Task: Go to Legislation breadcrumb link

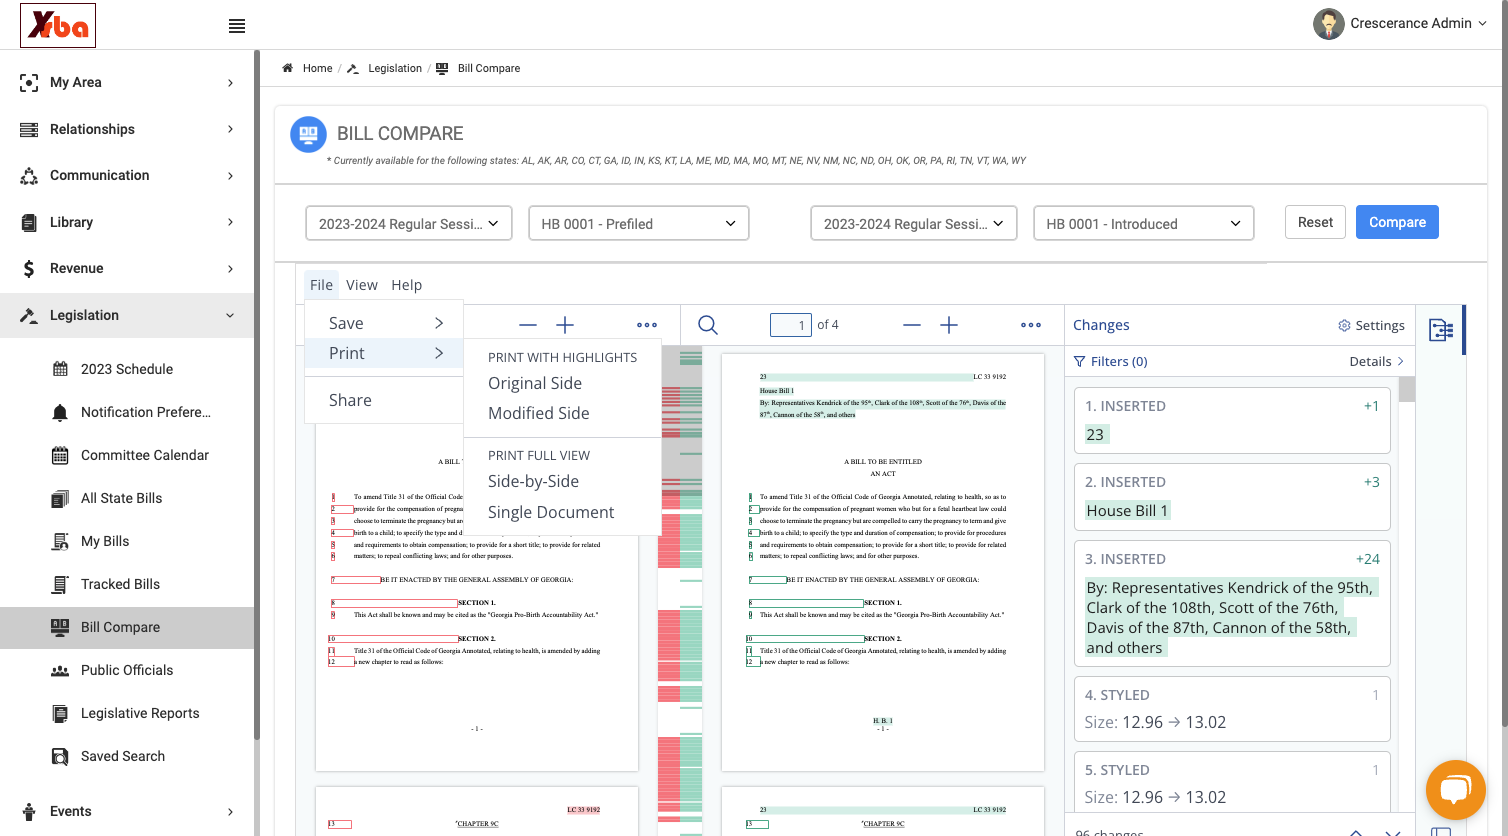Action: [395, 68]
